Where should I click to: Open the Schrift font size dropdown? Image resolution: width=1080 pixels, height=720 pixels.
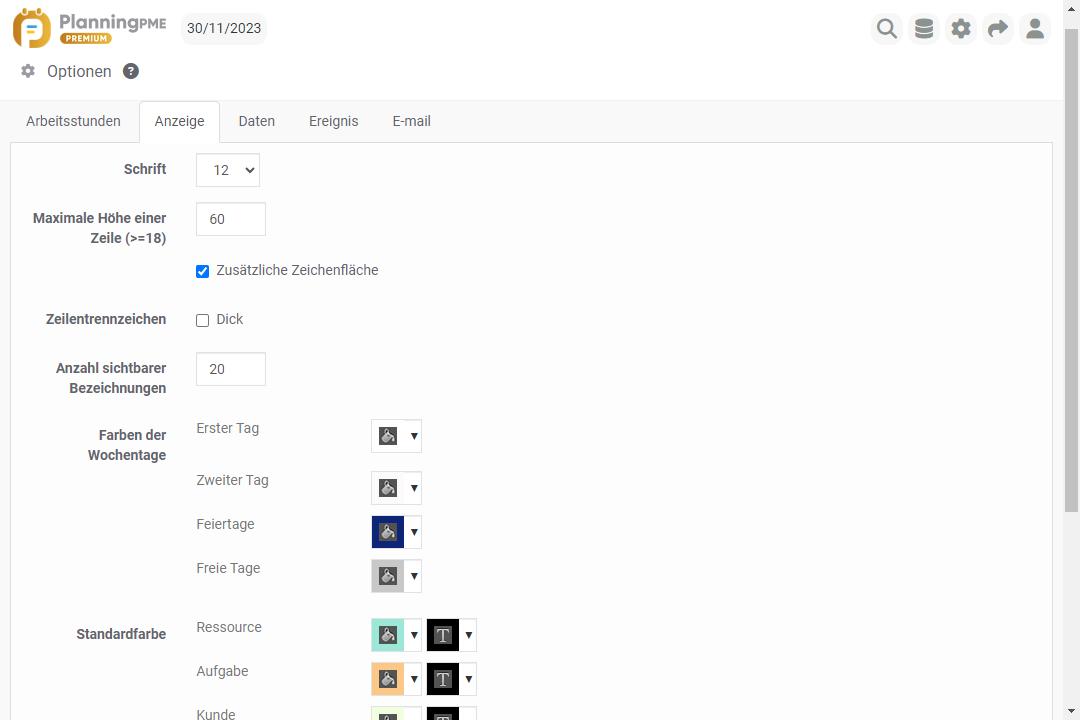[x=228, y=170]
